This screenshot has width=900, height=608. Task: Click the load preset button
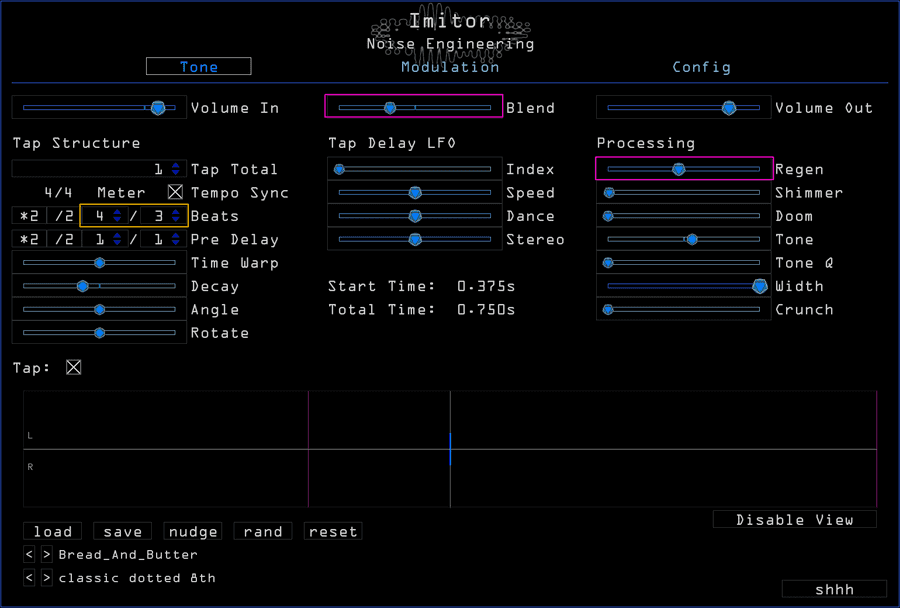52,531
